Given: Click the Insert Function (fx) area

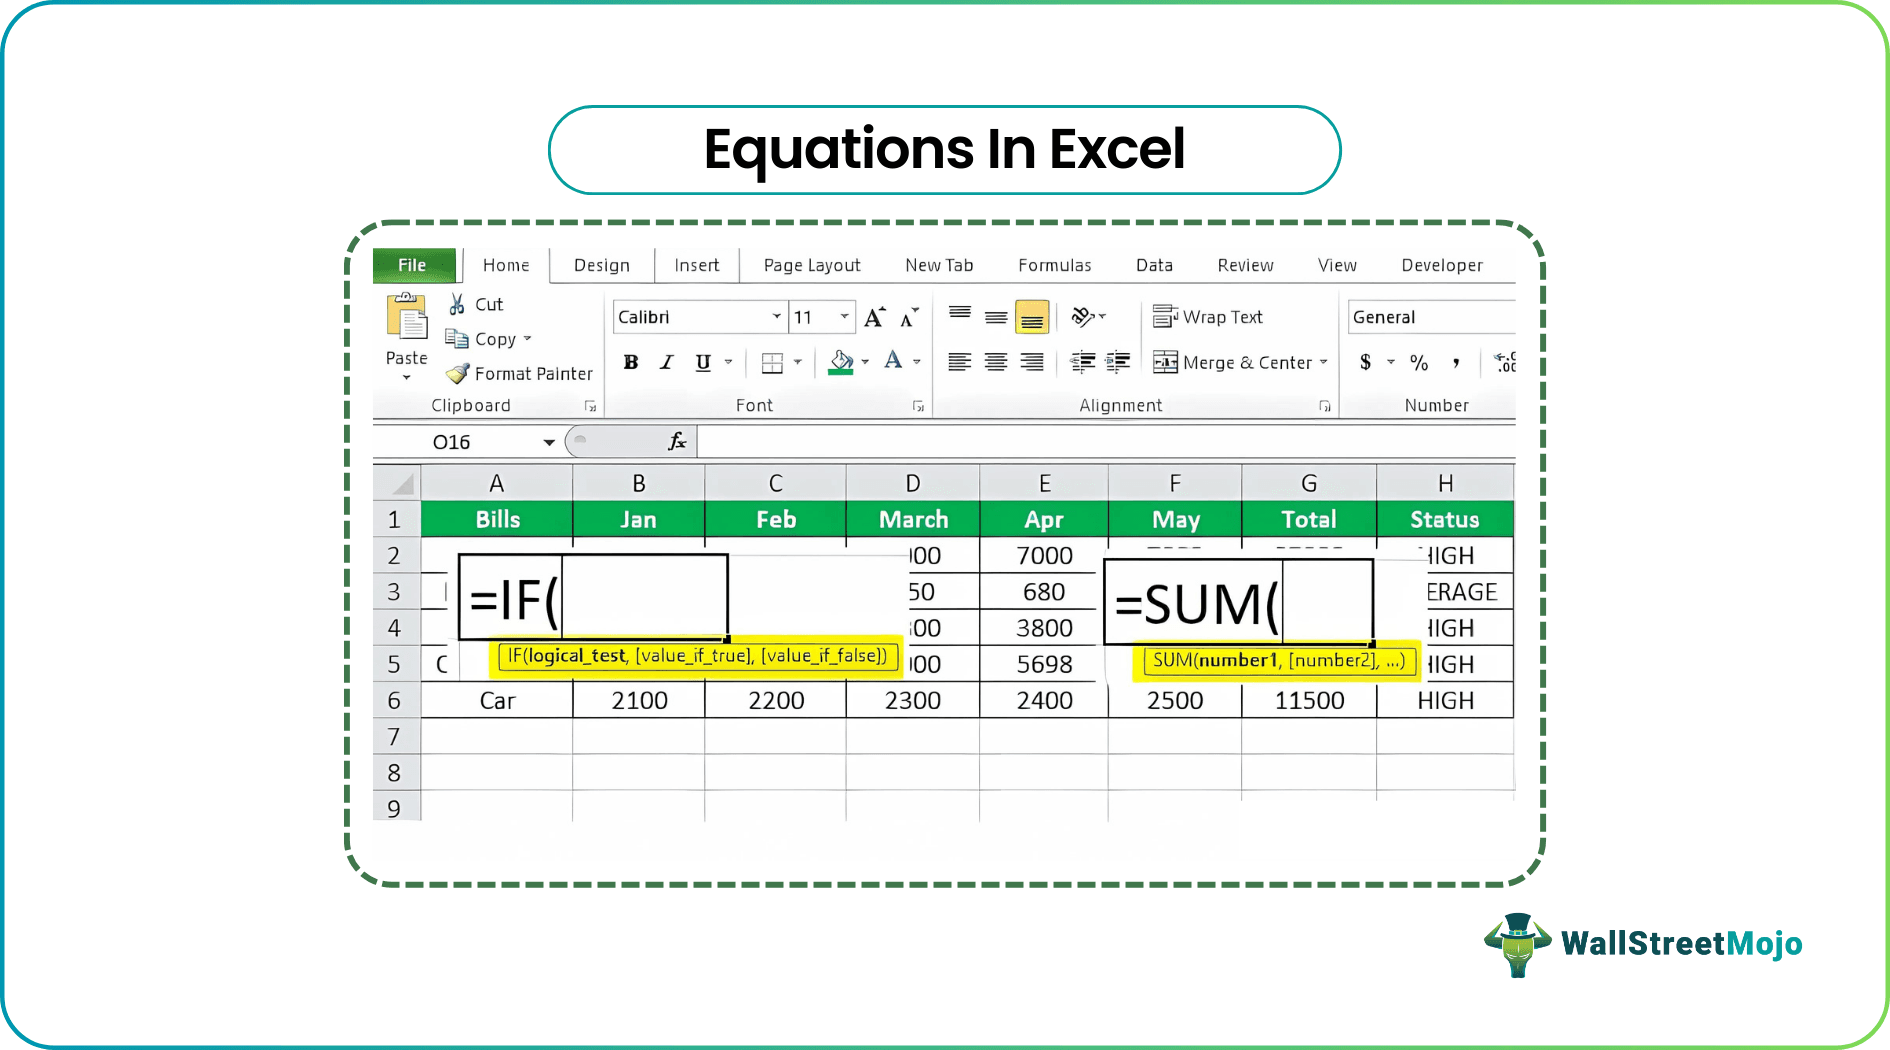Looking at the screenshot, I should [x=675, y=441].
